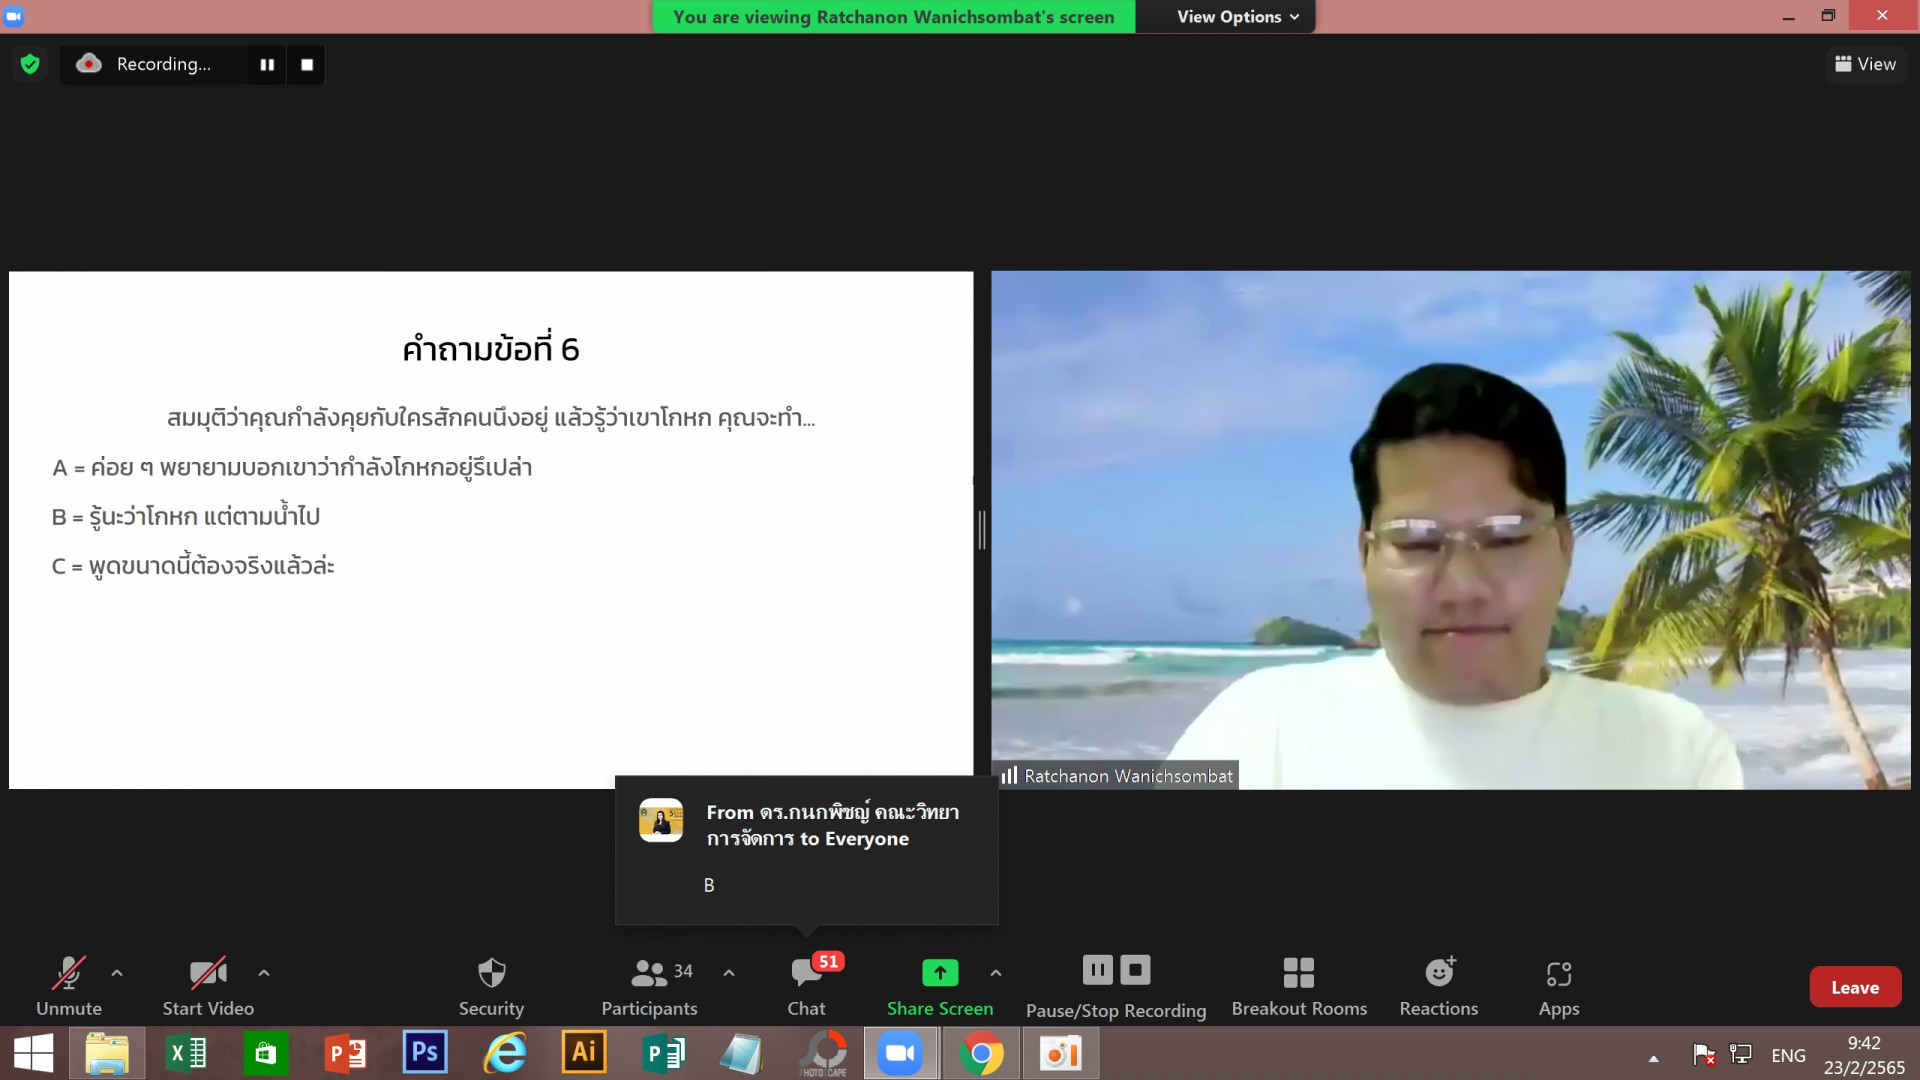Click the green Share Screen button
1920x1080 pixels.
pyautogui.click(x=940, y=986)
